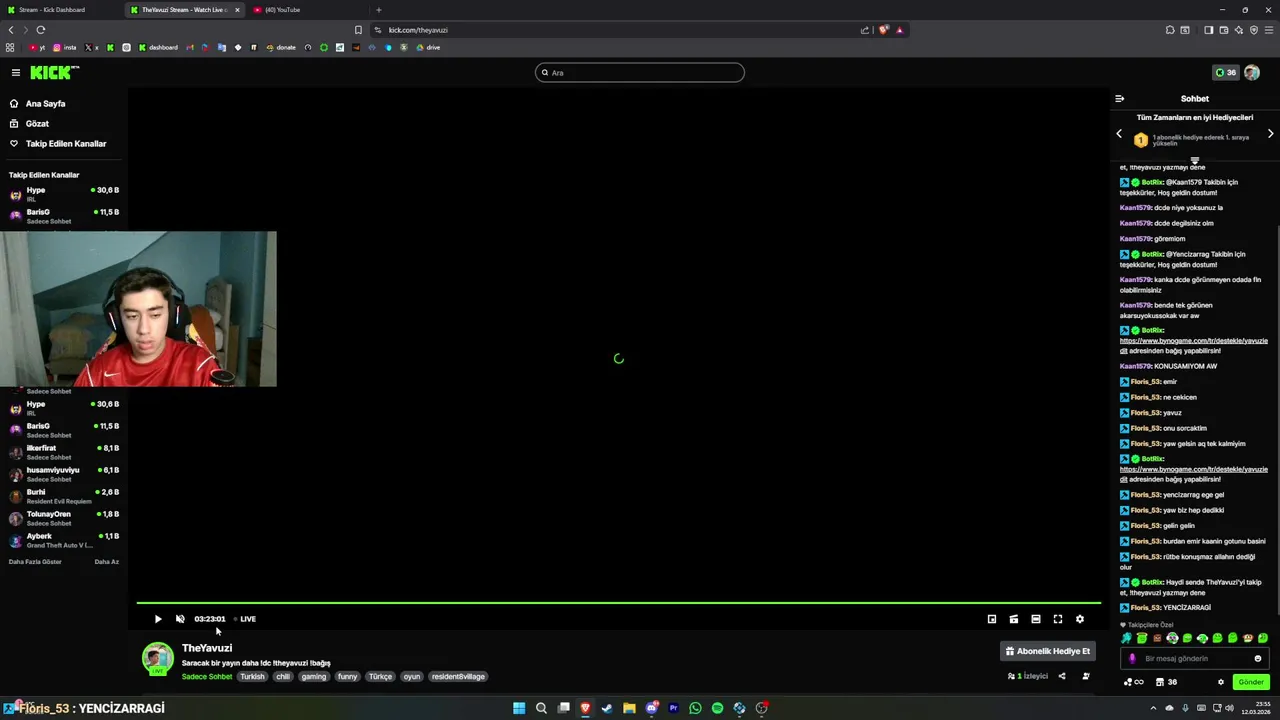1280x720 pixels.
Task: Open Gözat in the sidebar
Action: pyautogui.click(x=37, y=123)
